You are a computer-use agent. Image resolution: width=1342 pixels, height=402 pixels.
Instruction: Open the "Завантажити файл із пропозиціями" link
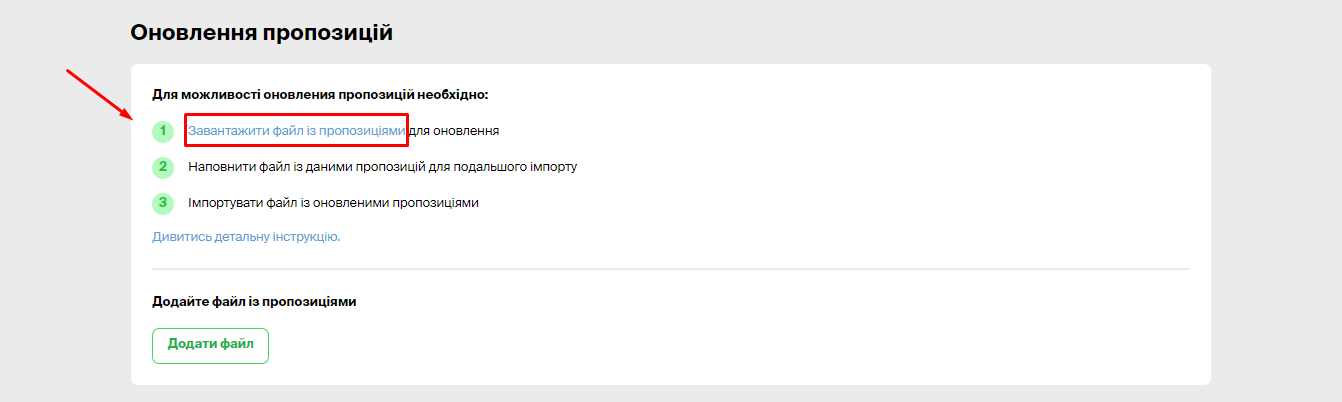pos(296,131)
